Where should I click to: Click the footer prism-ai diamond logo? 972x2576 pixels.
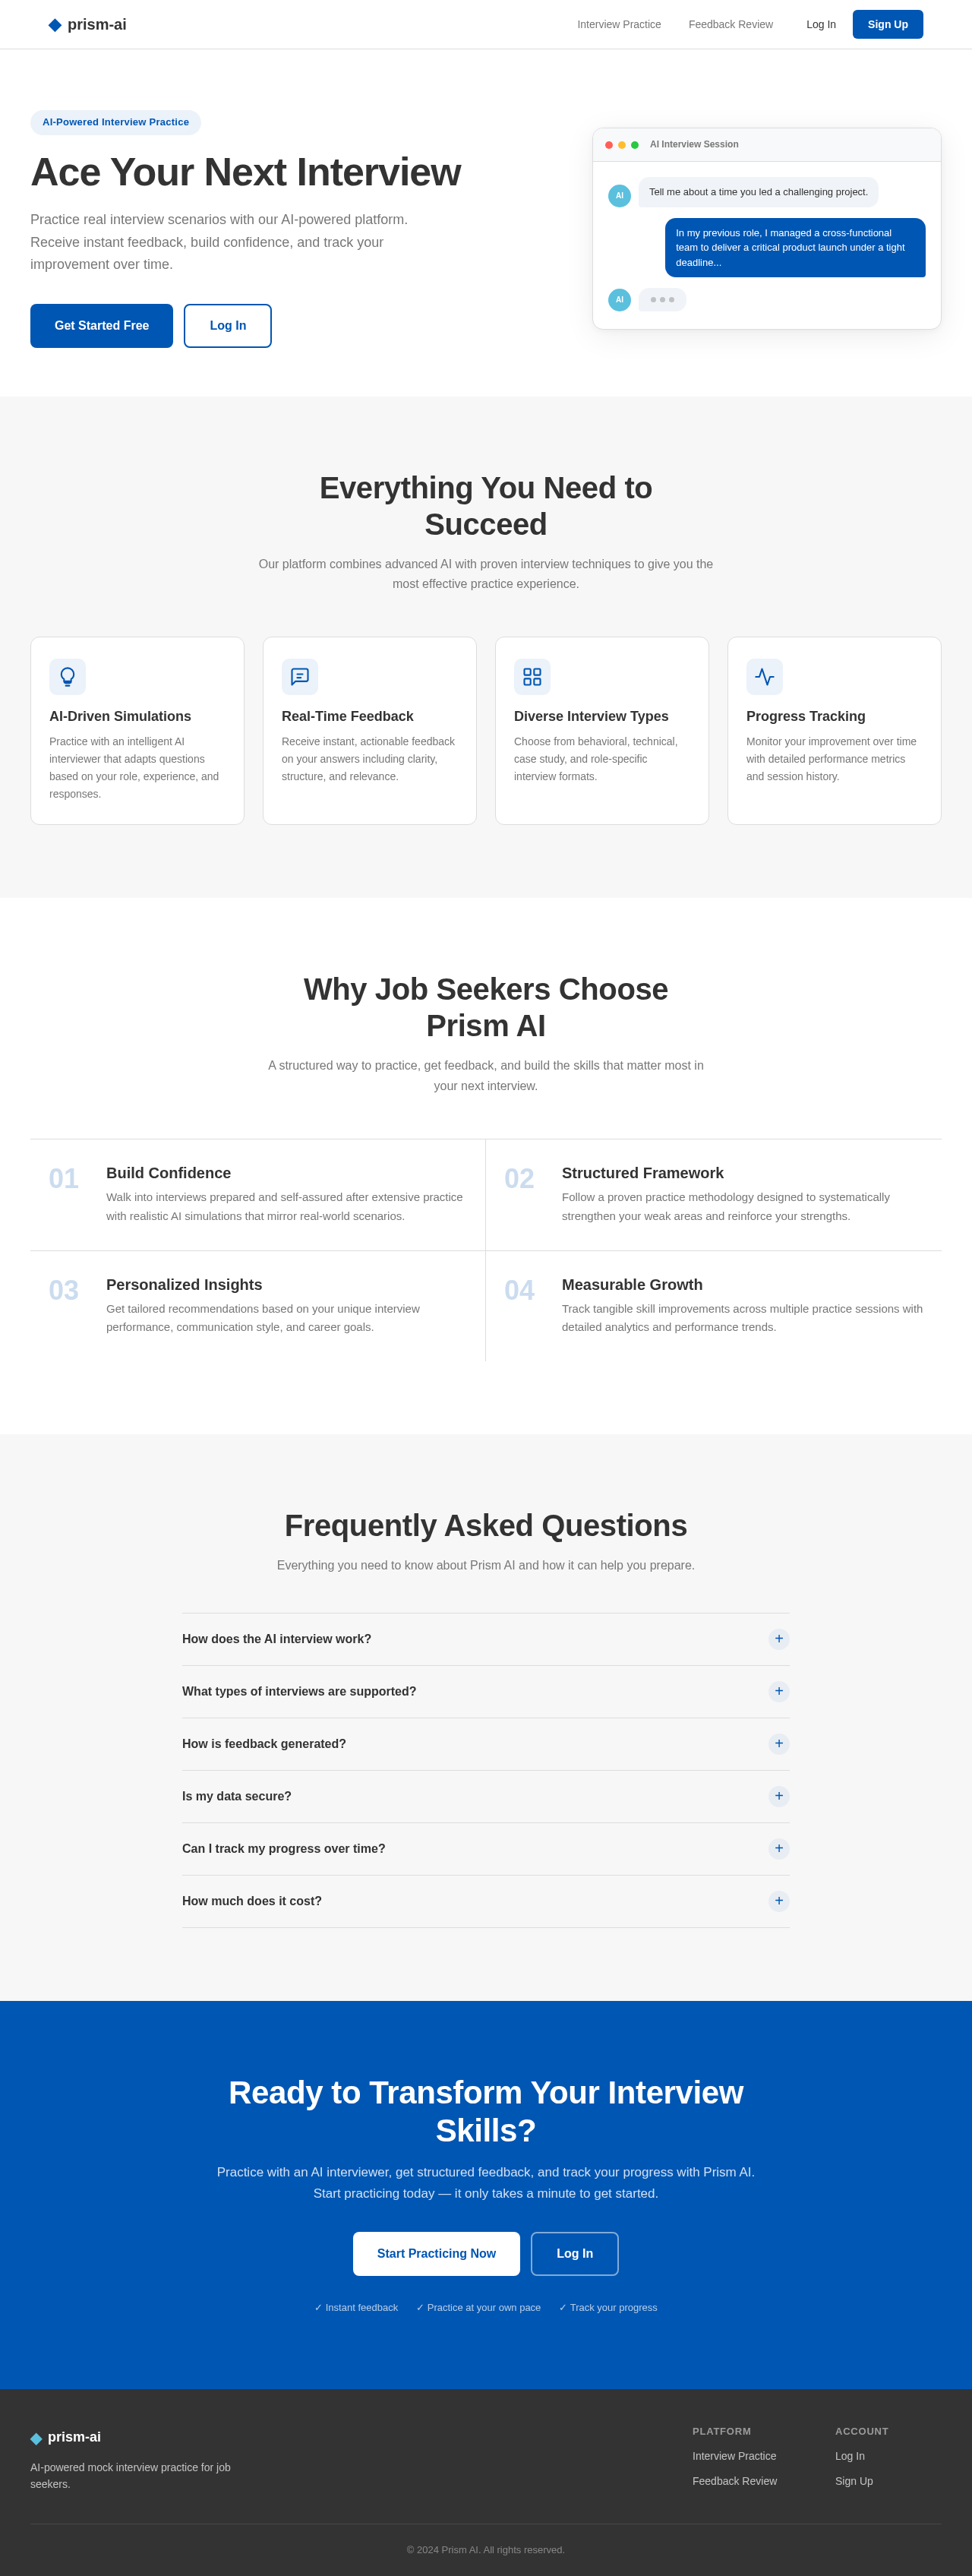[36, 2438]
